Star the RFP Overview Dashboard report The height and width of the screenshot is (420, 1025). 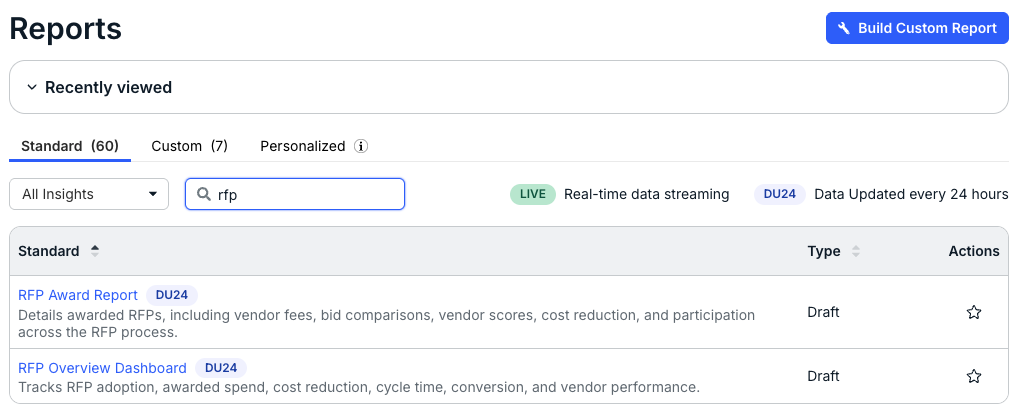973,376
